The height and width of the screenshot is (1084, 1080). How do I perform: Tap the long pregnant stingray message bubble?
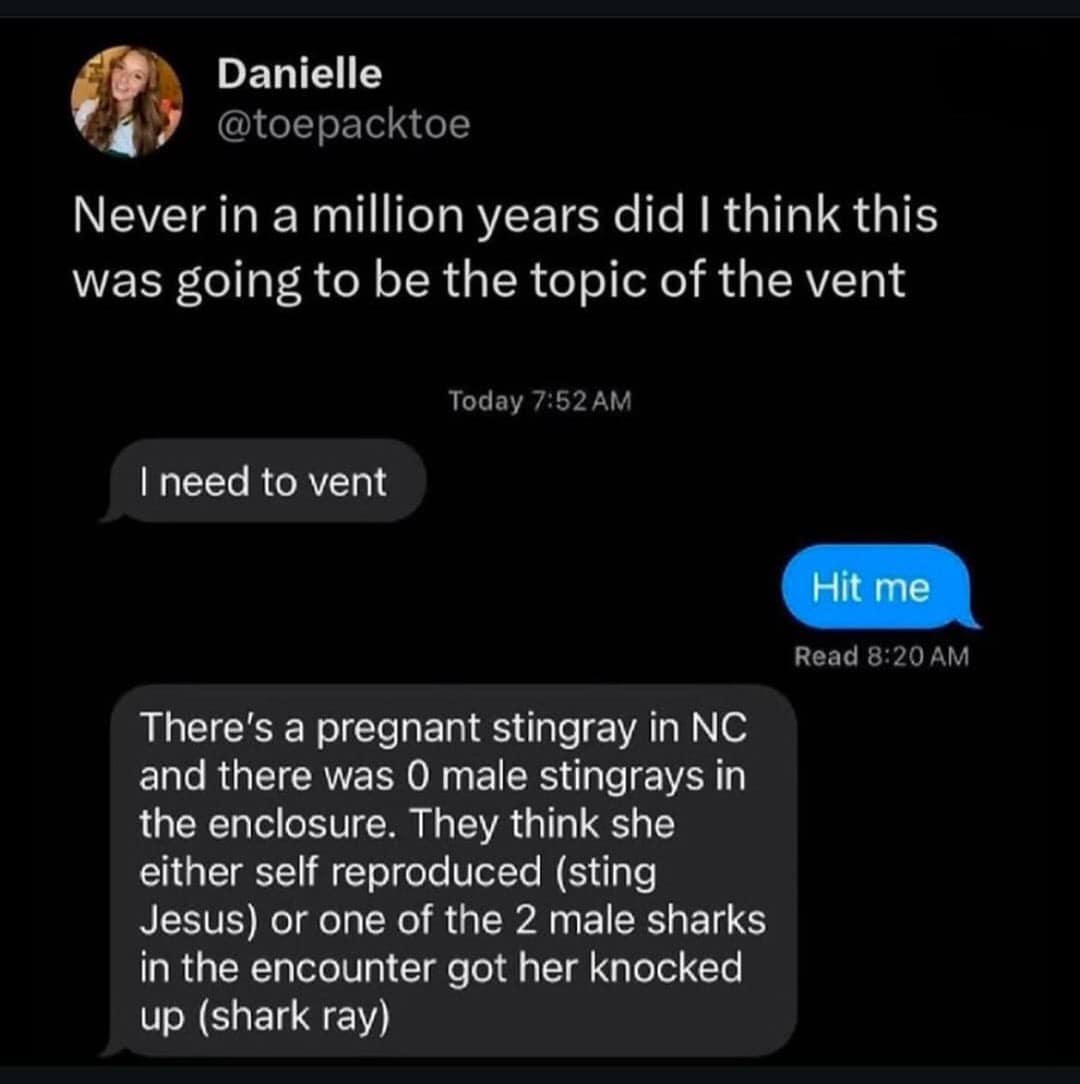point(450,870)
